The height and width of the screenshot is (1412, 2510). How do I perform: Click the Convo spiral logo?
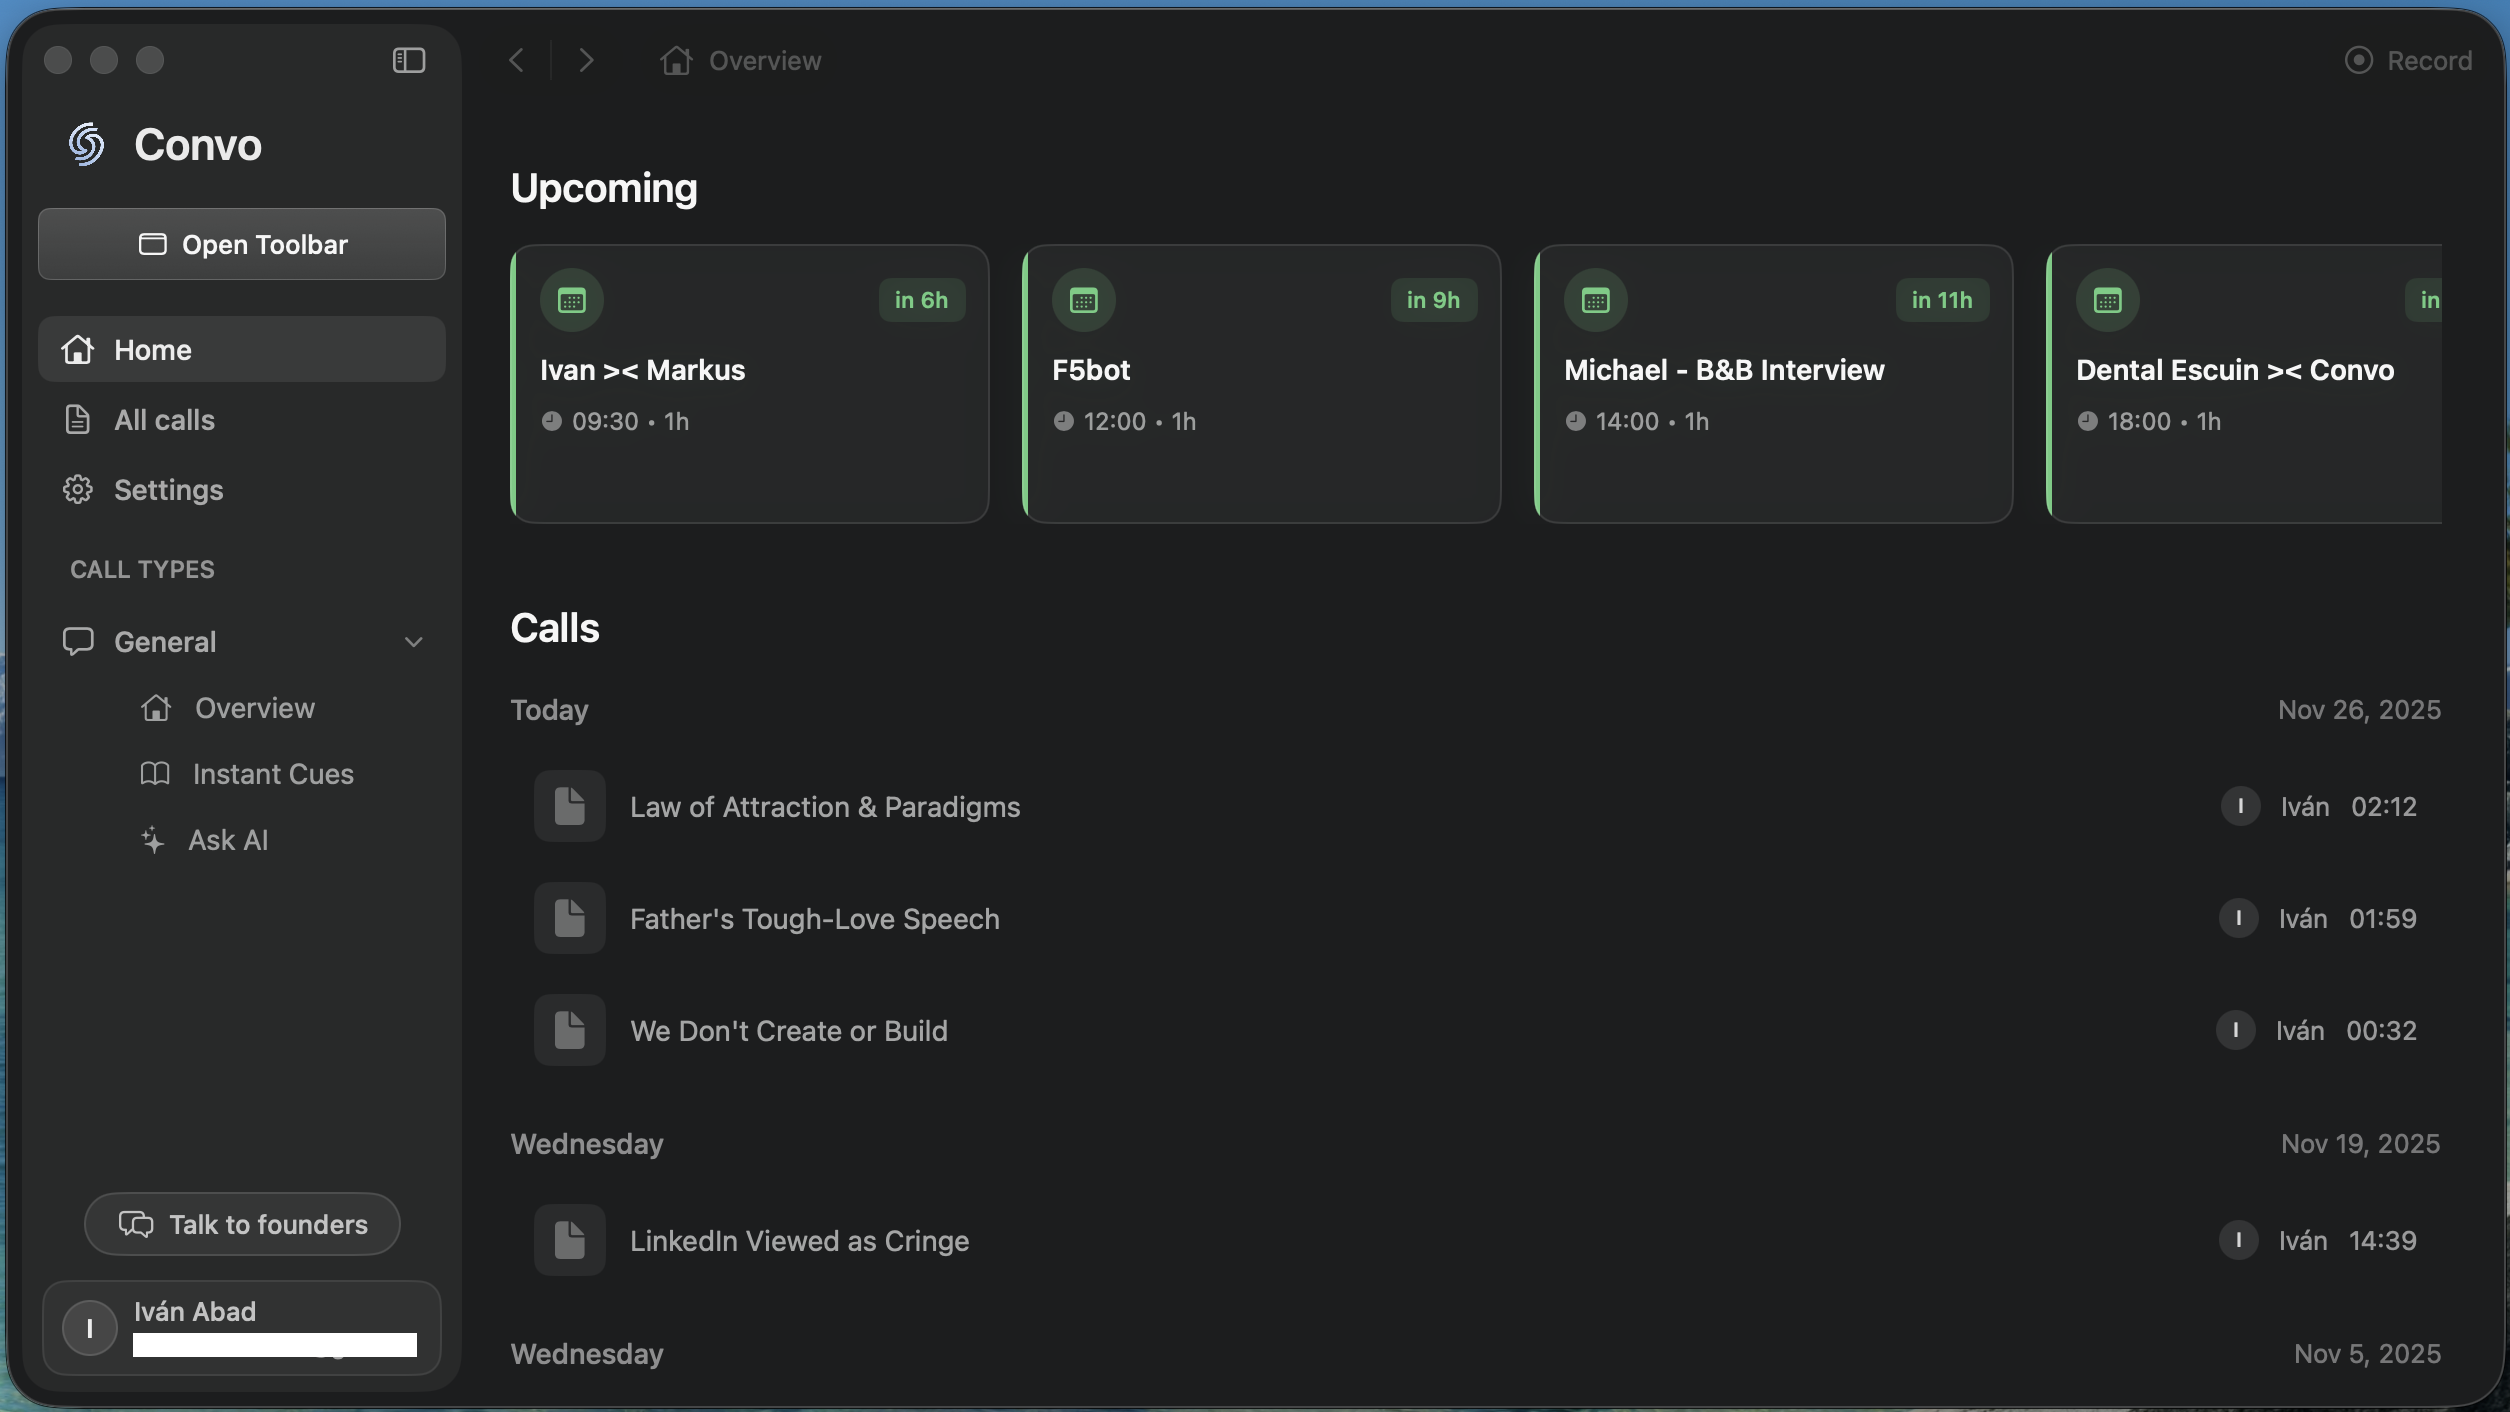pos(86,144)
